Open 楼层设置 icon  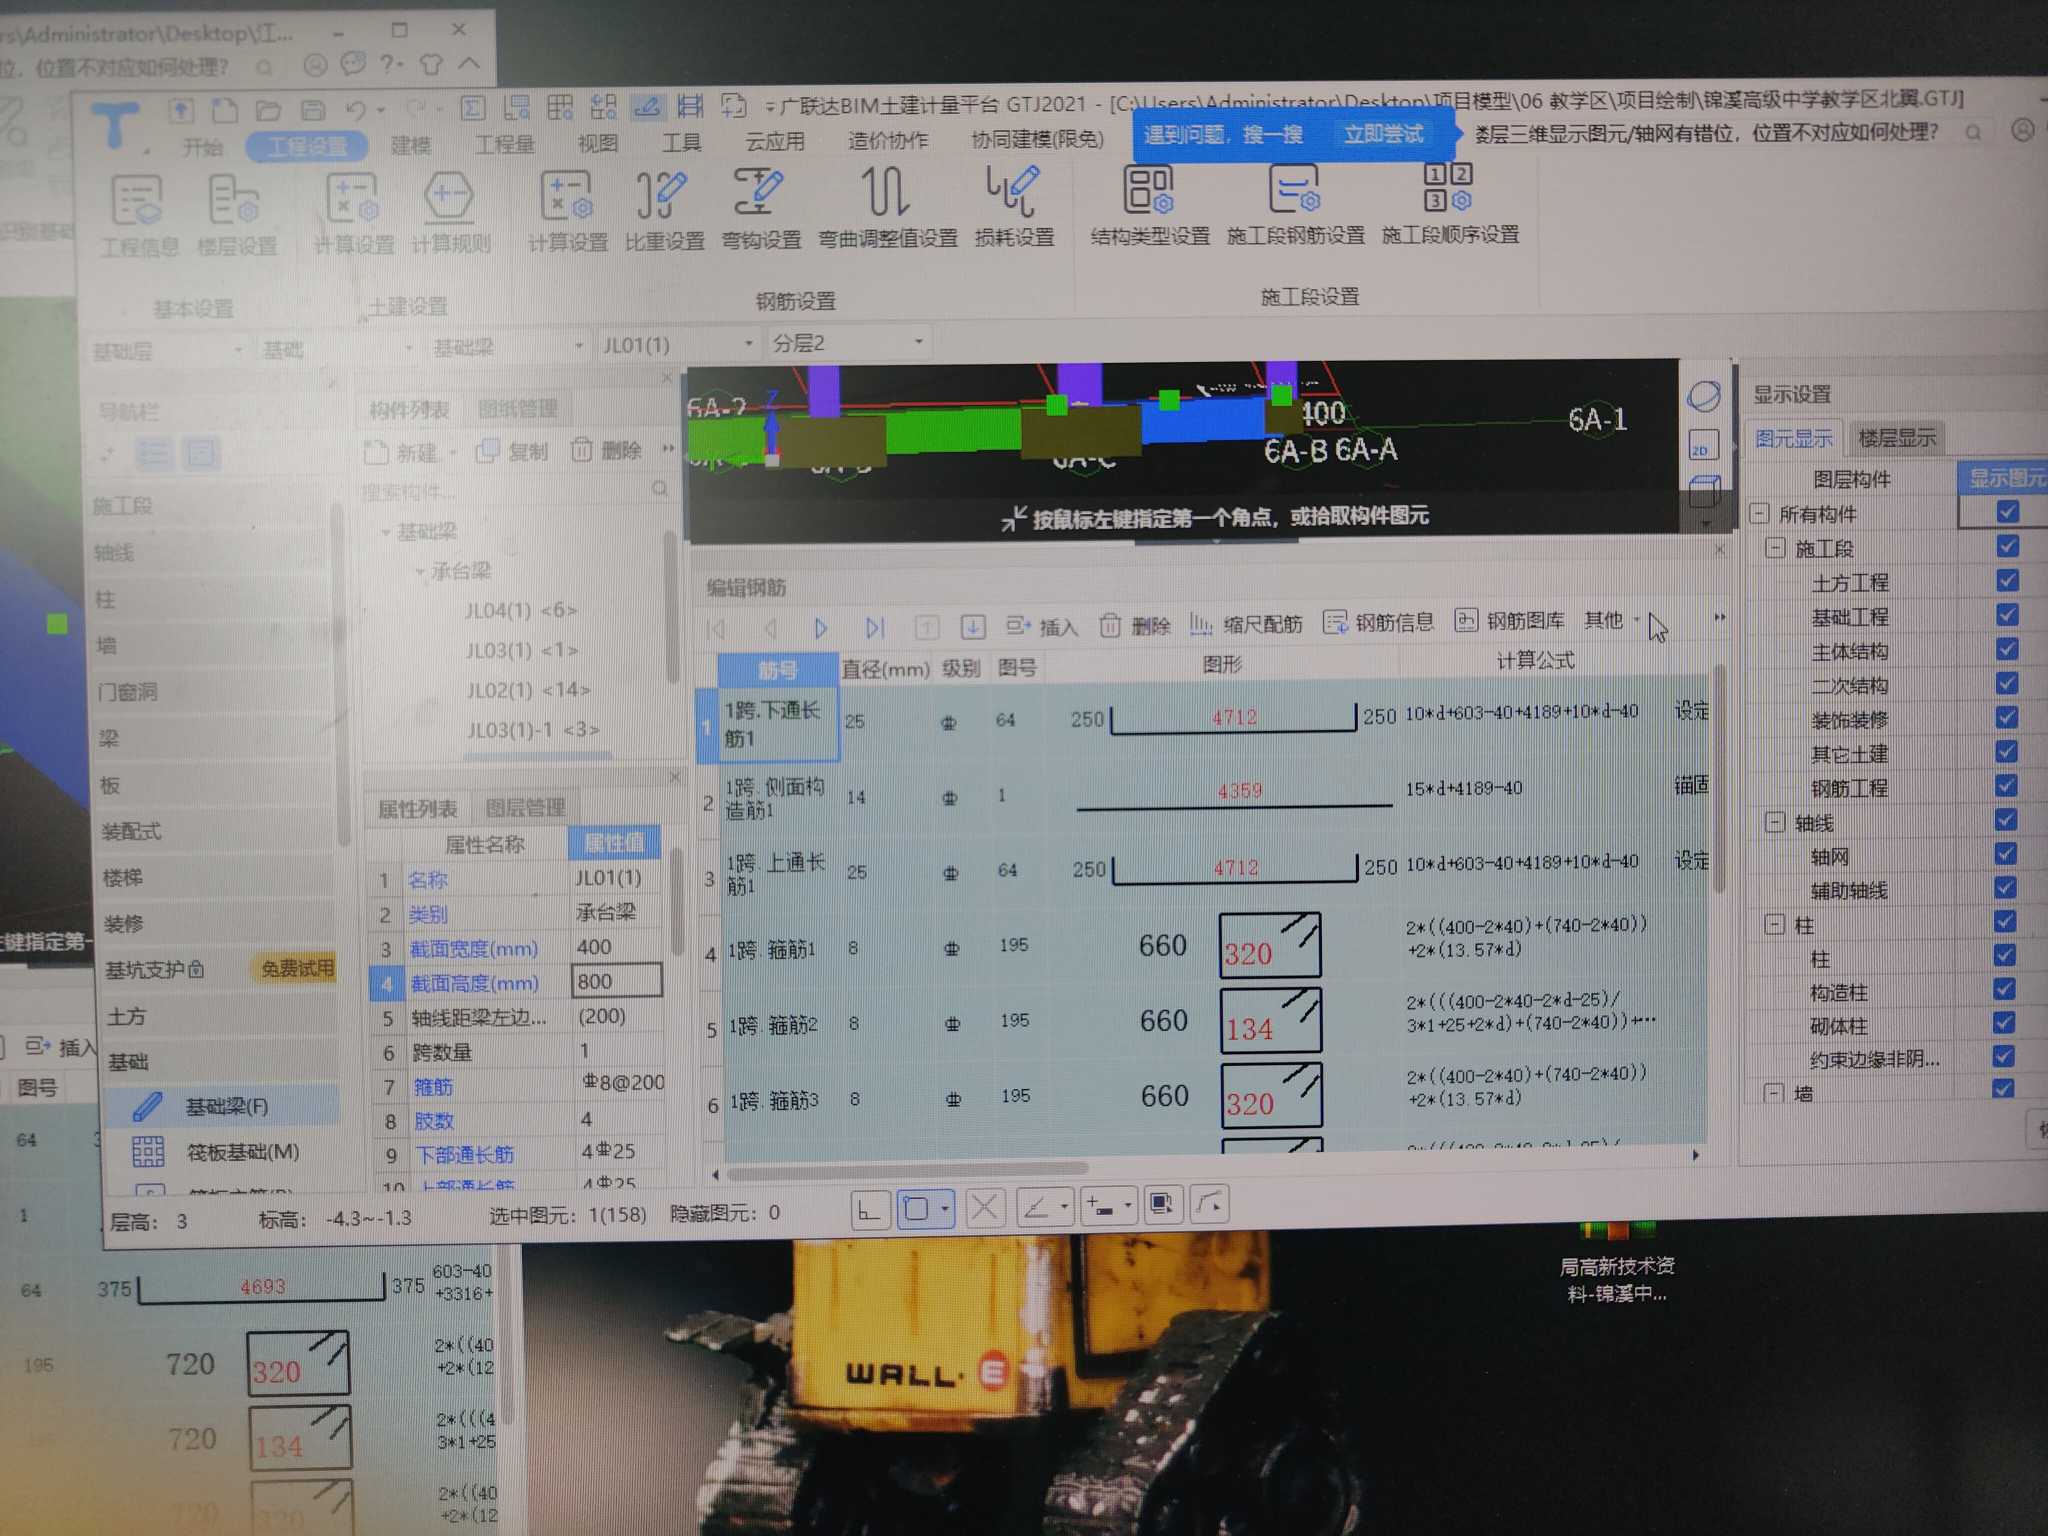(x=236, y=215)
